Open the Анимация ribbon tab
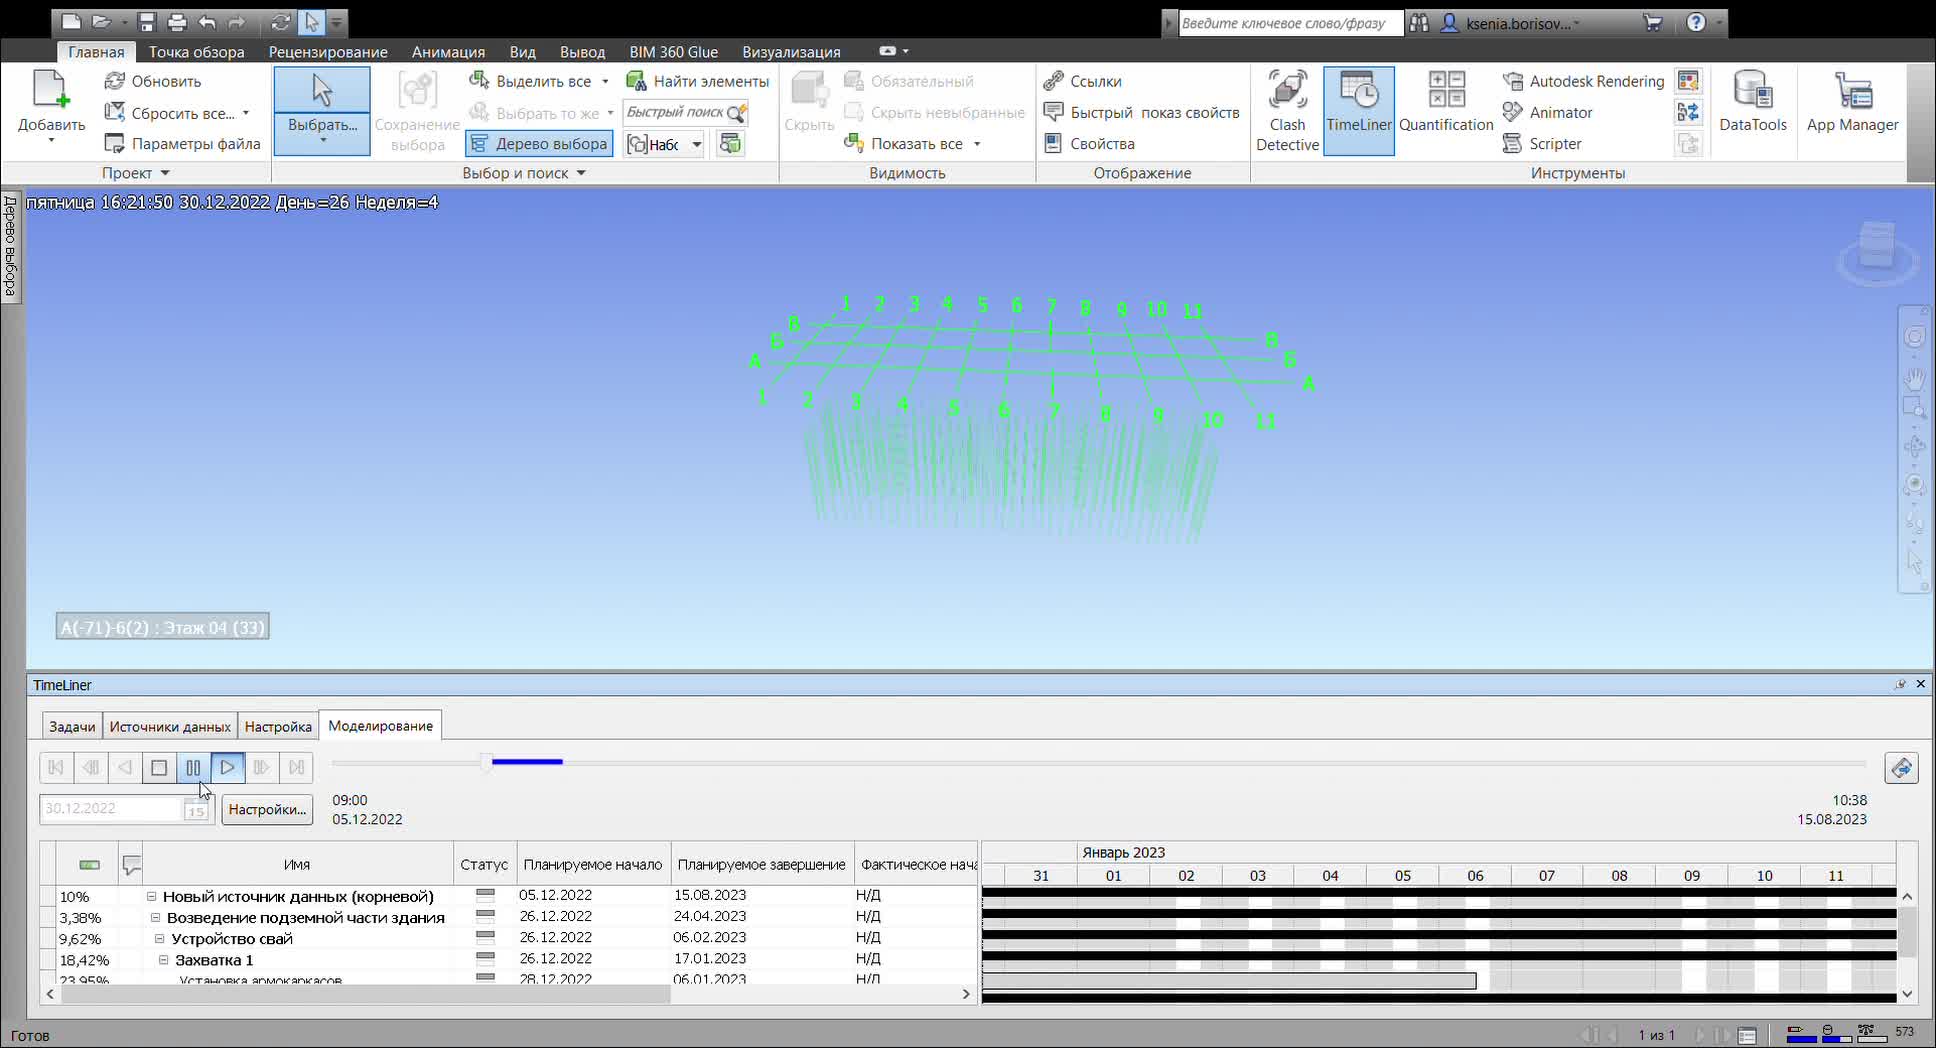Screen dimensions: 1936x1048 448,52
